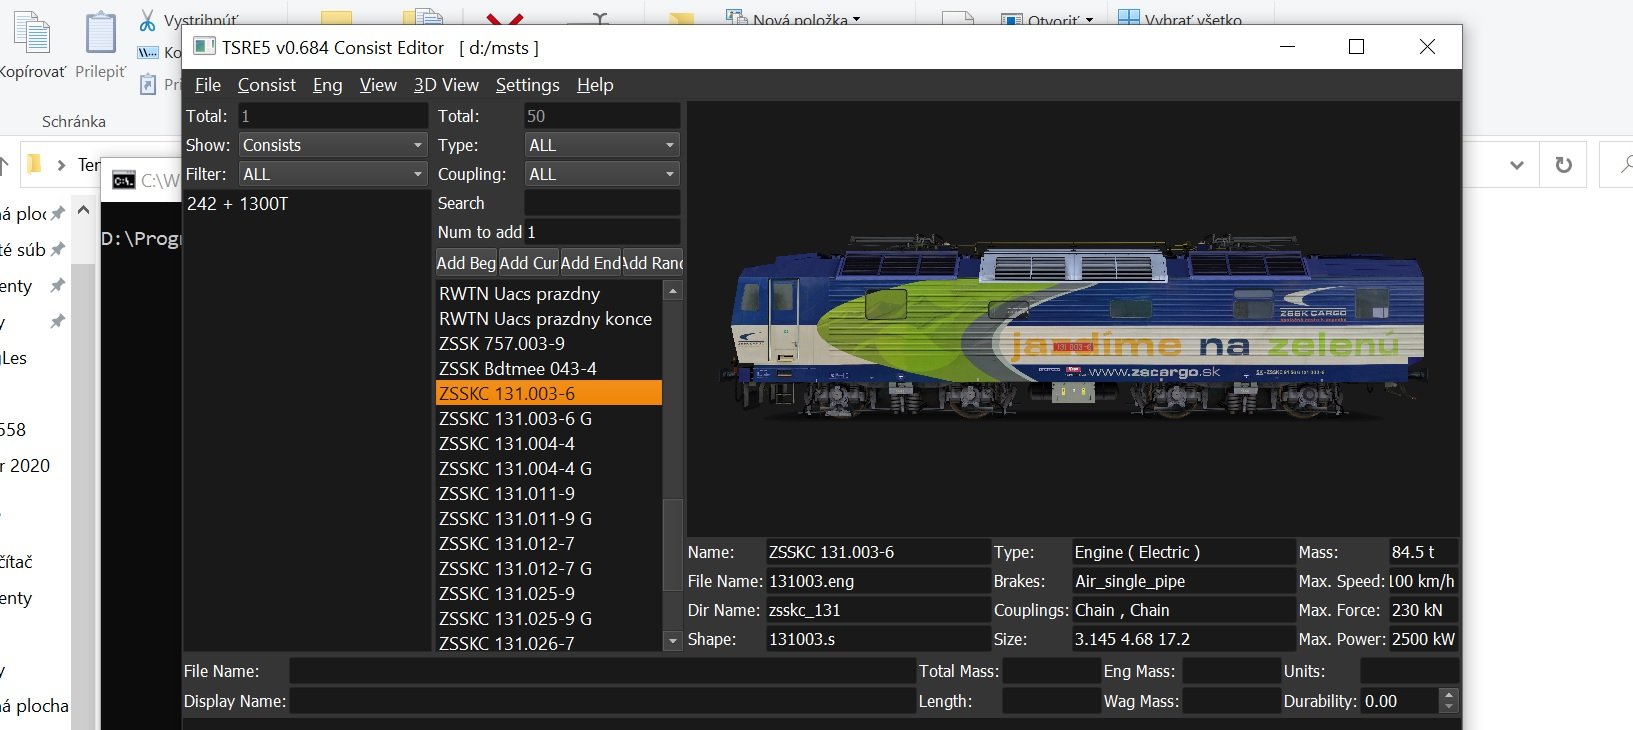
Task: Open the Type filter dropdown
Action: point(601,145)
